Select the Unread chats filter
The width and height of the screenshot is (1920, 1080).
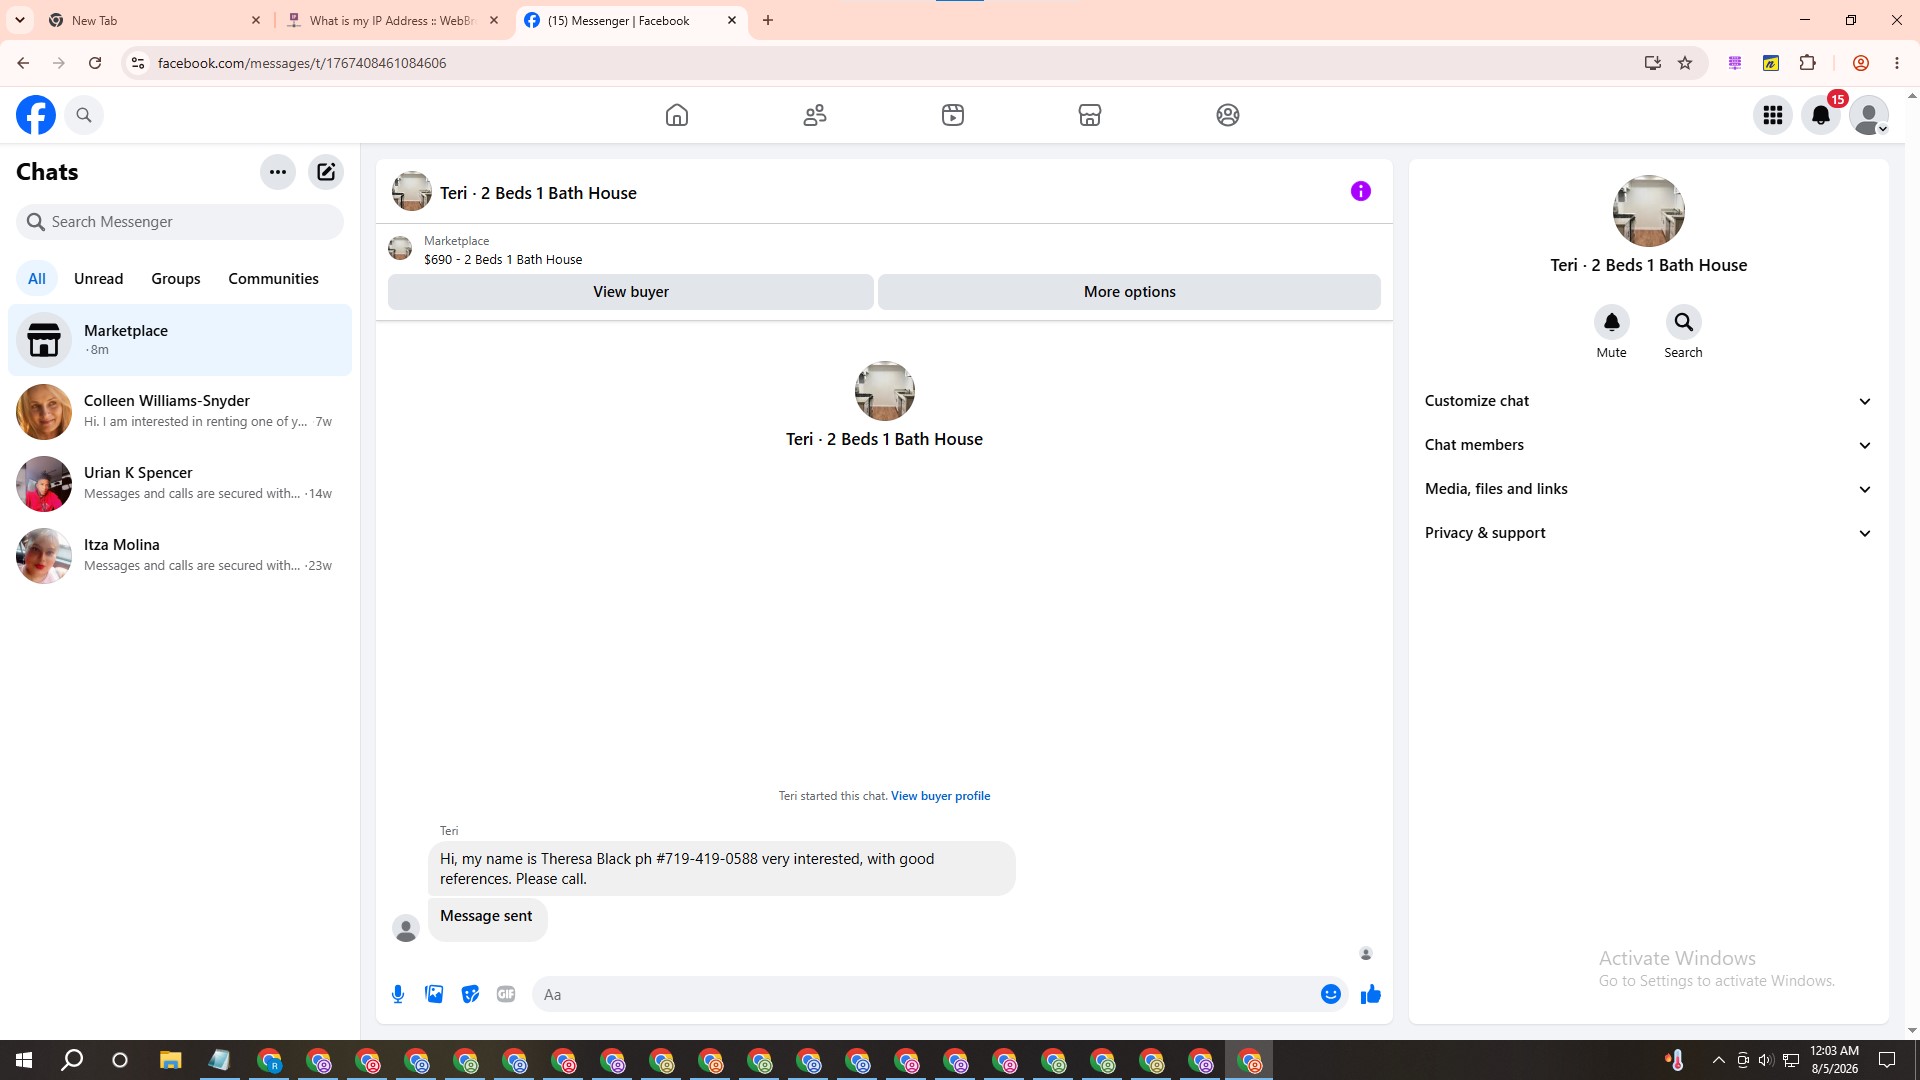[x=98, y=279]
